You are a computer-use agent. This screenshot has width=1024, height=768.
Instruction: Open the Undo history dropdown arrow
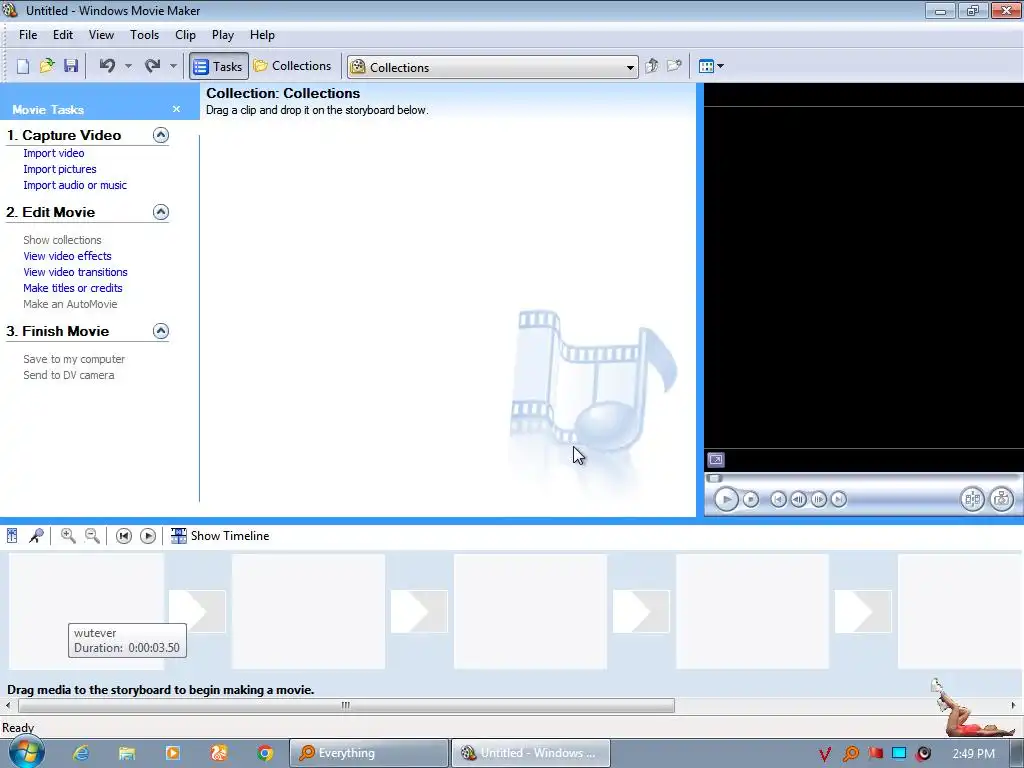pos(128,66)
